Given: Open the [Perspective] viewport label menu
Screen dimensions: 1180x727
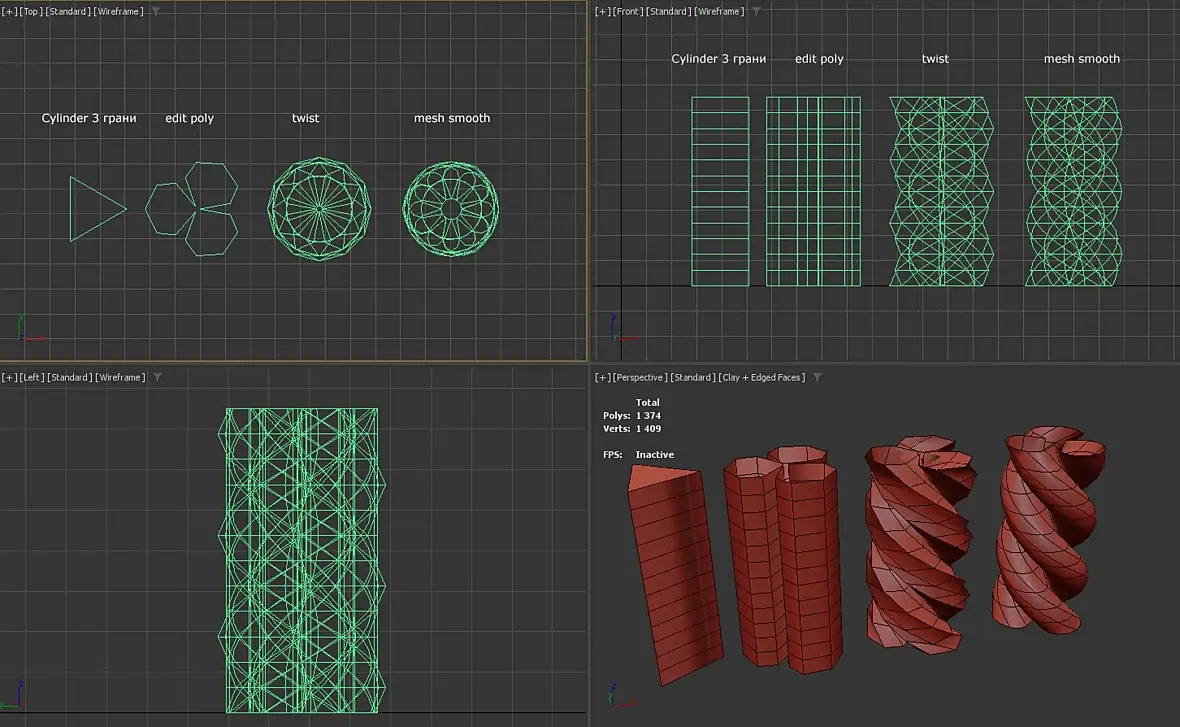Looking at the screenshot, I should click(x=640, y=377).
